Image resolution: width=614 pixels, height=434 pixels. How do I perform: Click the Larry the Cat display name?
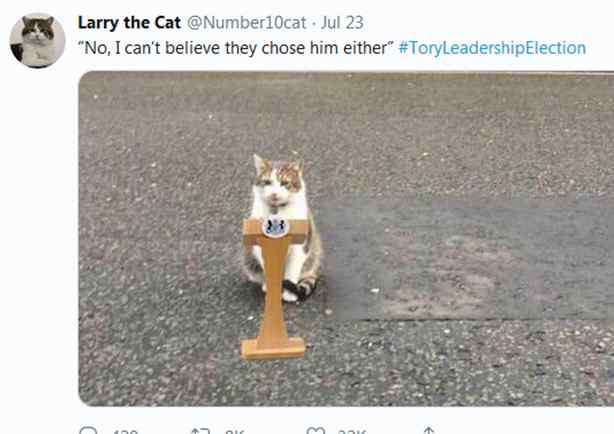click(x=129, y=22)
